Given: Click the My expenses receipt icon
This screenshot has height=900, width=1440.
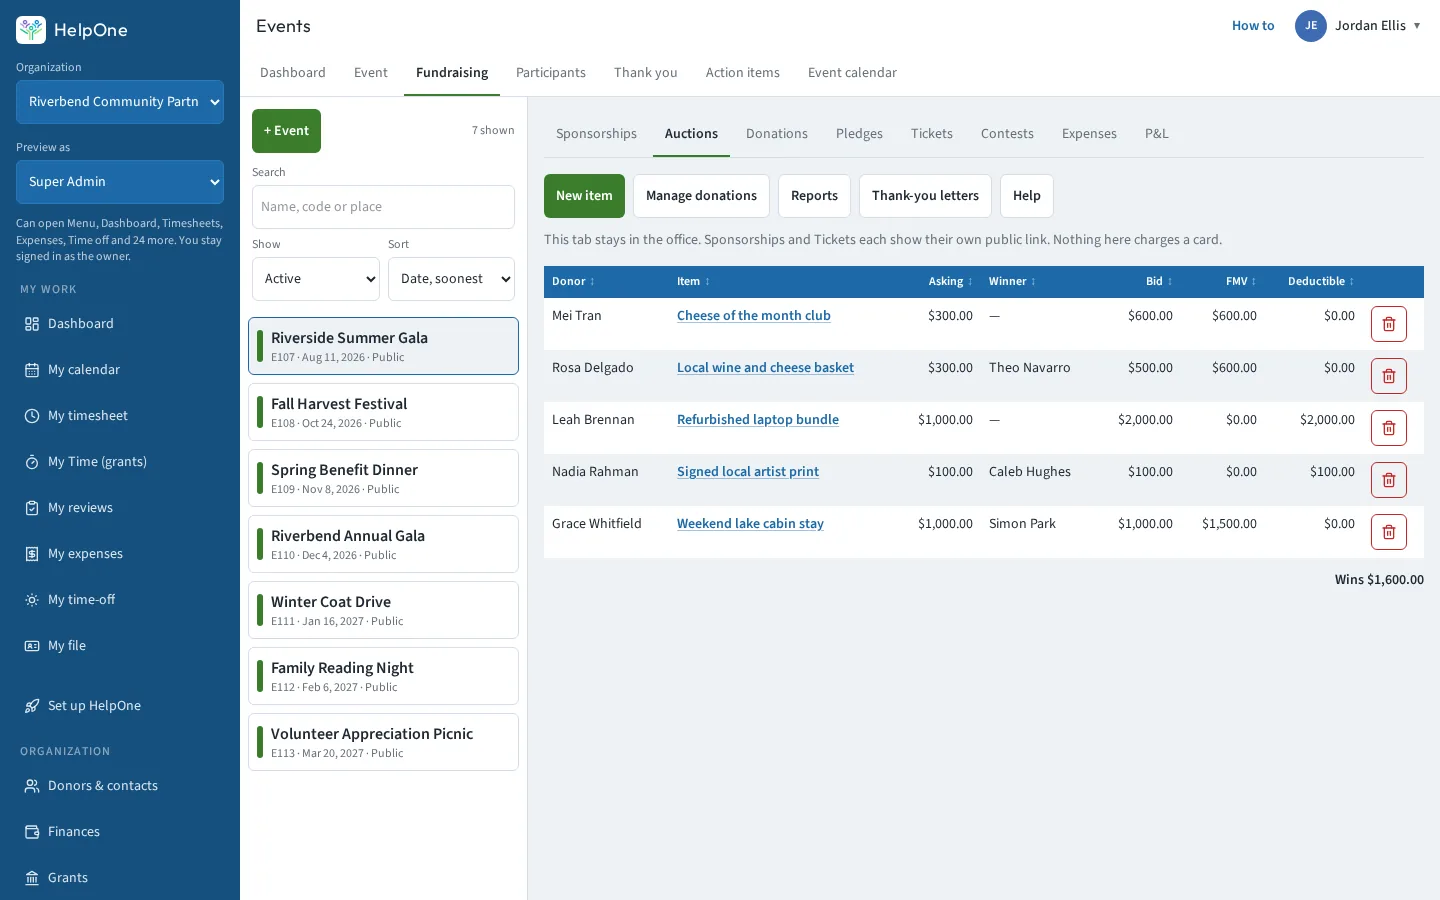Looking at the screenshot, I should point(32,554).
